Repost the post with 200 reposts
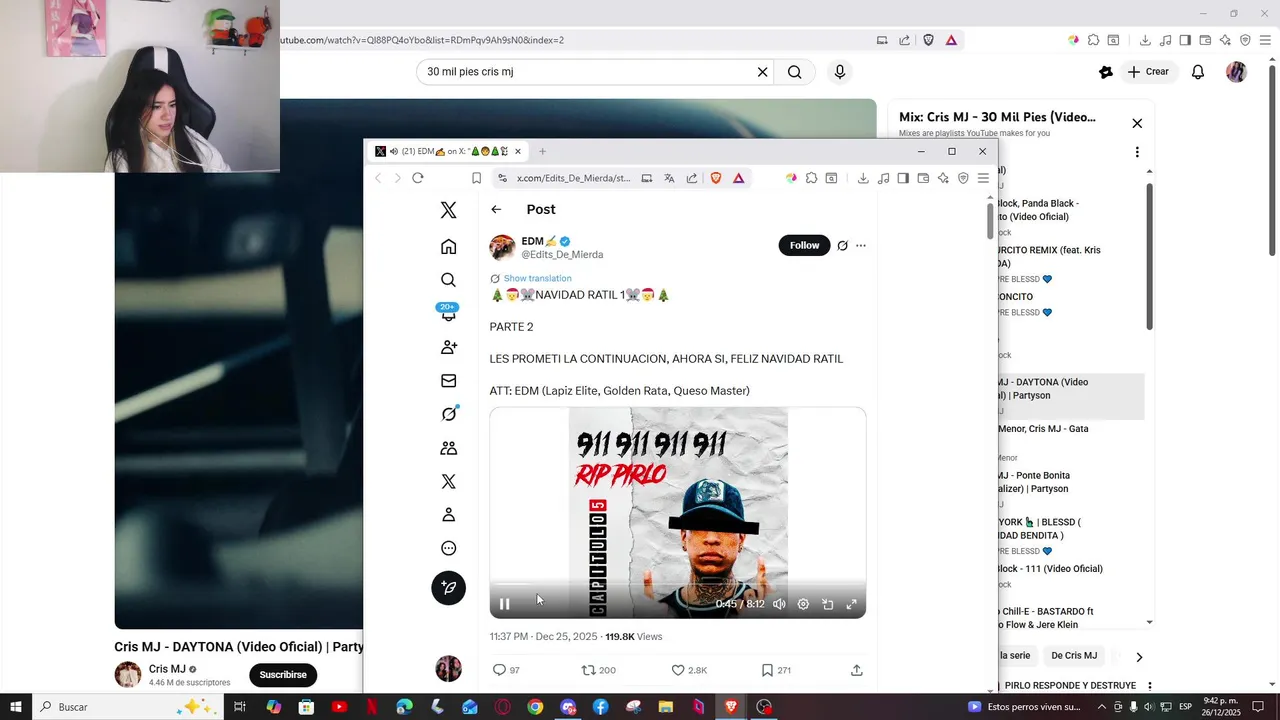The image size is (1280, 720). tap(598, 670)
